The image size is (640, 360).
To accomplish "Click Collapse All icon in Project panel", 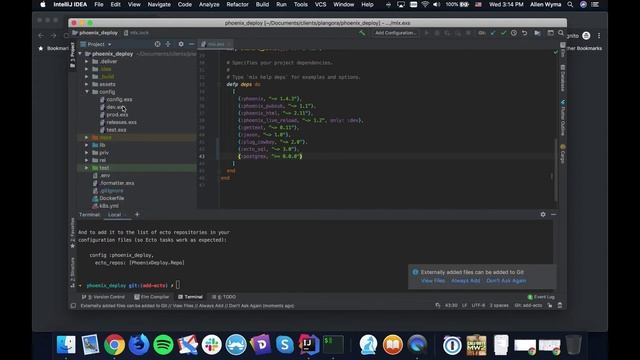I will click(x=168, y=44).
